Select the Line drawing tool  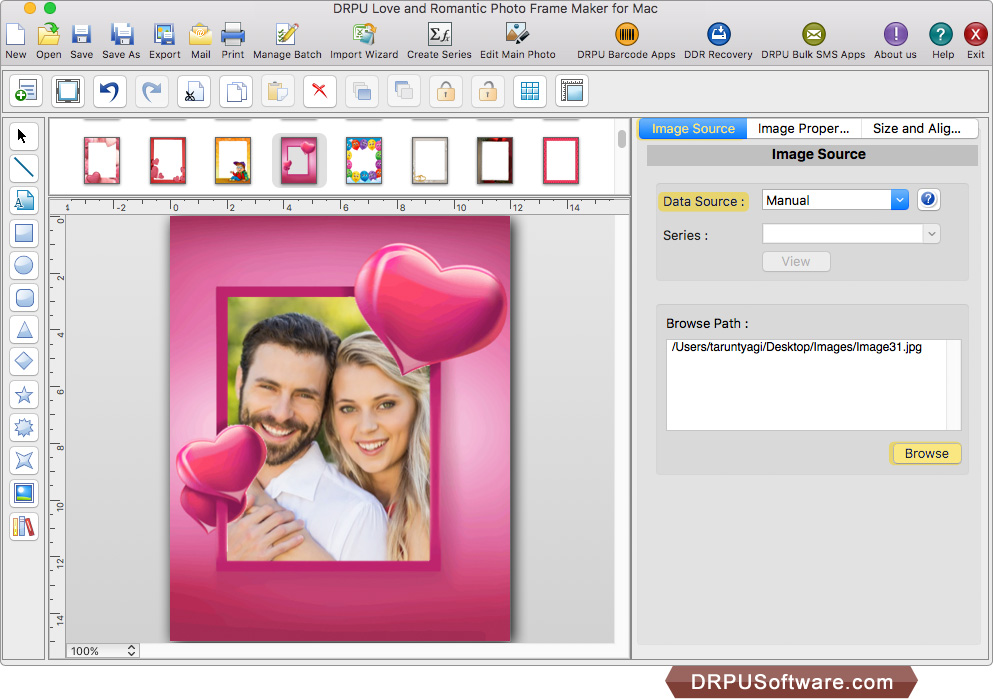(23, 168)
